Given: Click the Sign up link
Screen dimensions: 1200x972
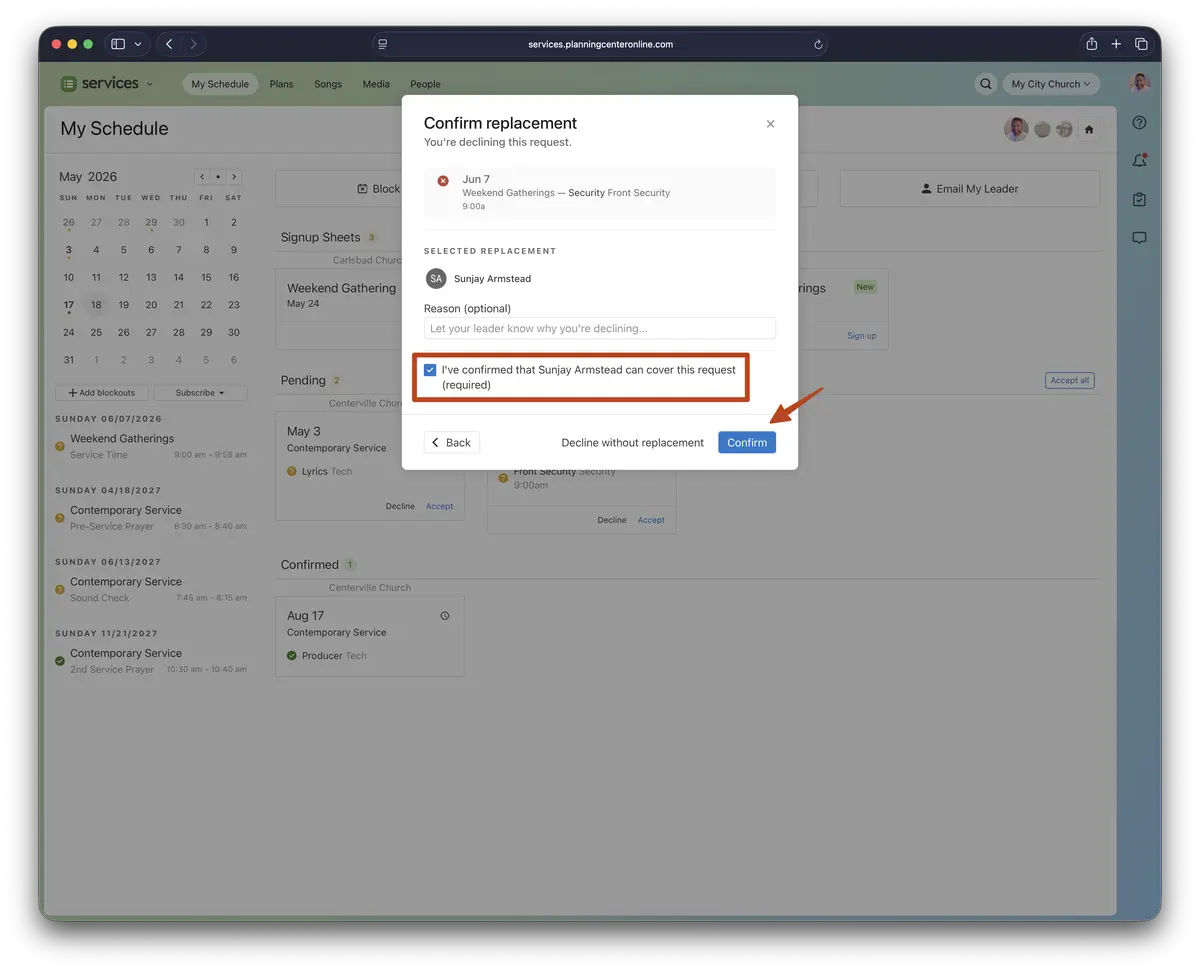Looking at the screenshot, I should (x=862, y=336).
